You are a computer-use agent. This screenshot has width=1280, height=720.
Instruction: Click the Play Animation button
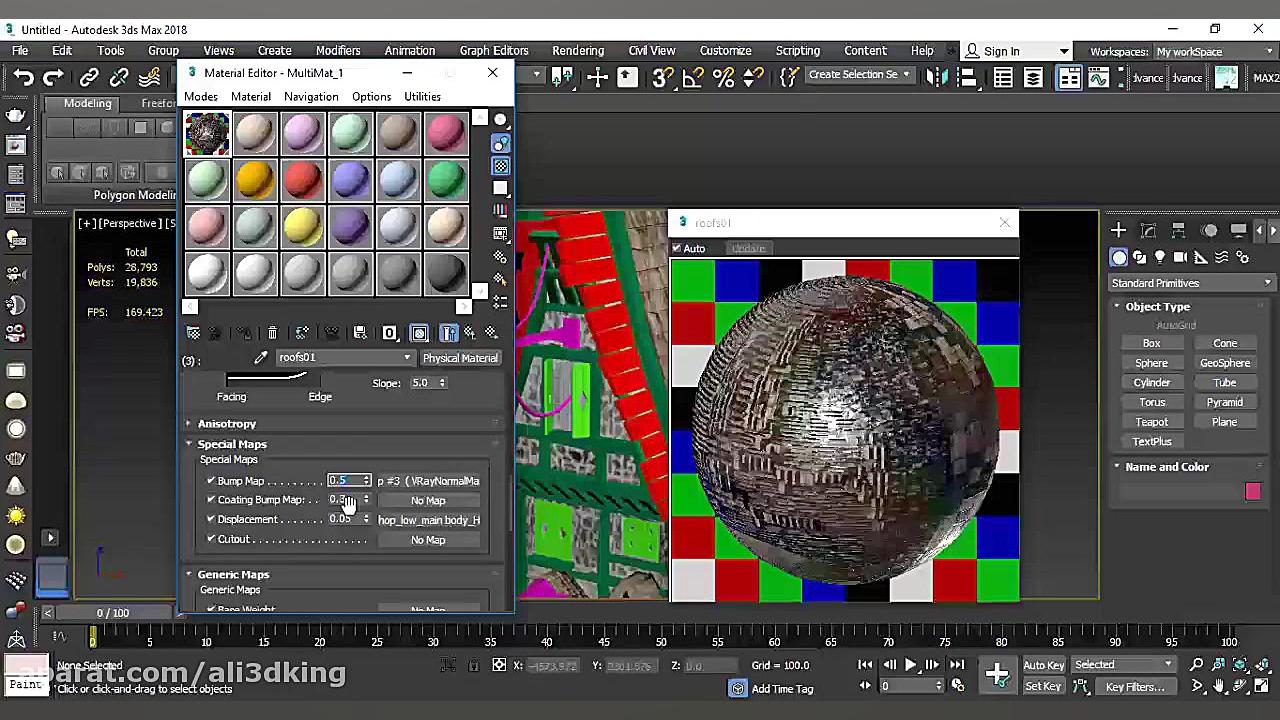(910, 665)
